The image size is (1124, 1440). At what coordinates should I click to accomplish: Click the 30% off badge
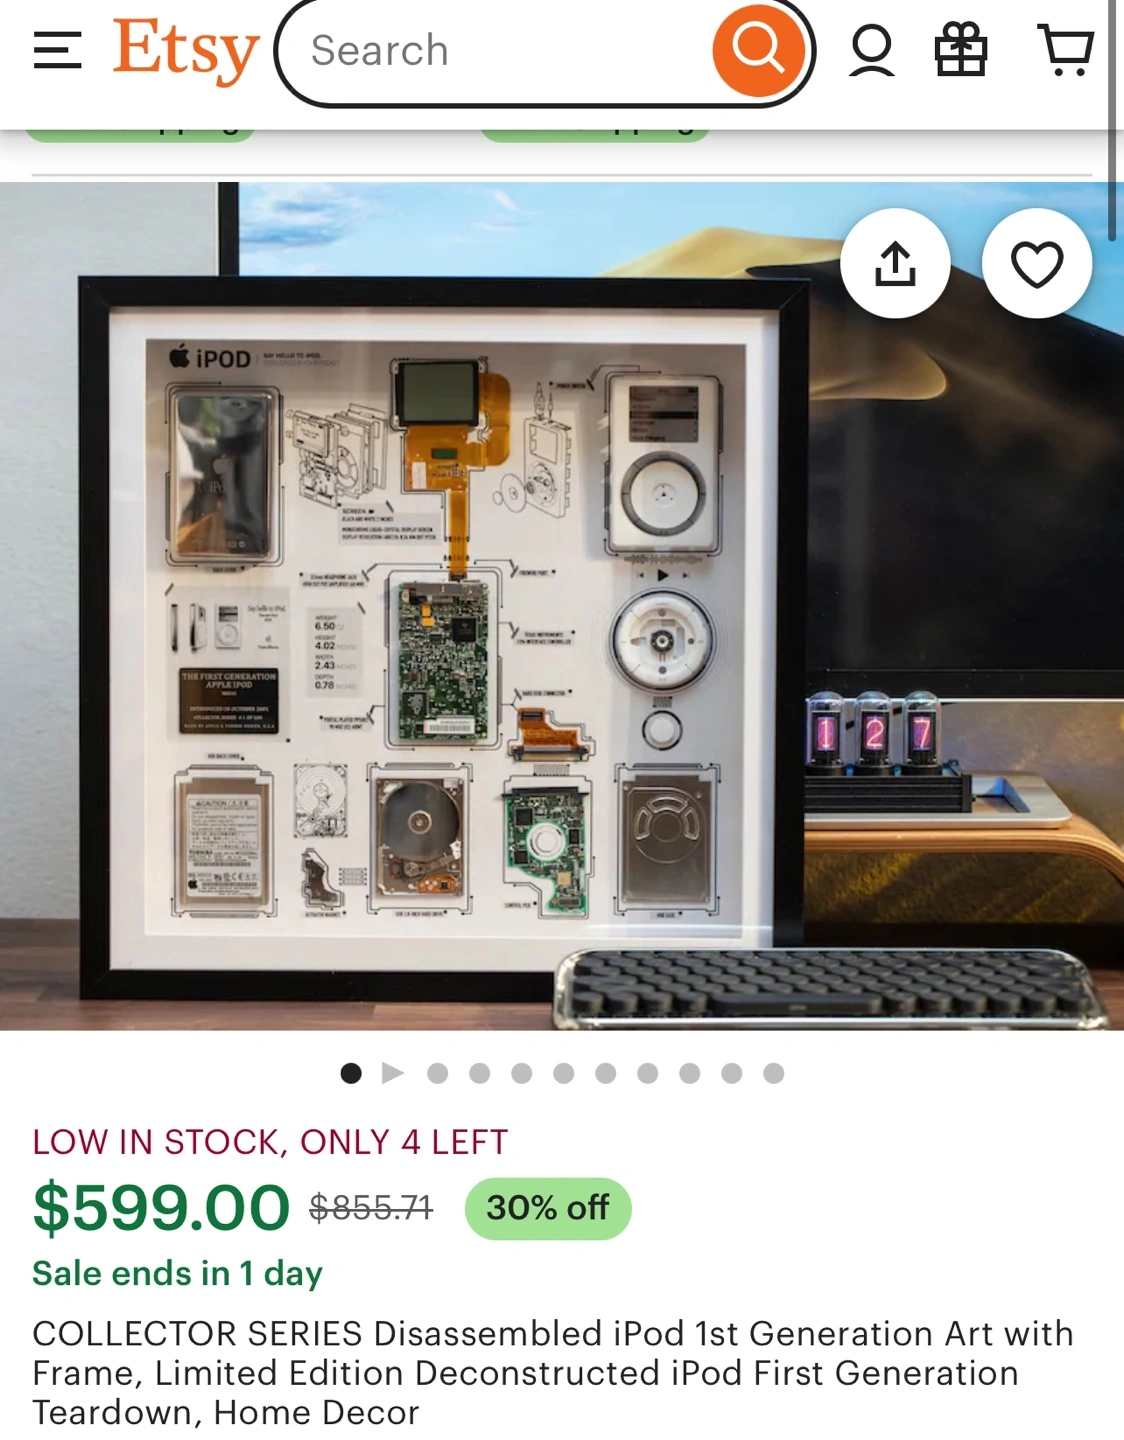tap(548, 1208)
